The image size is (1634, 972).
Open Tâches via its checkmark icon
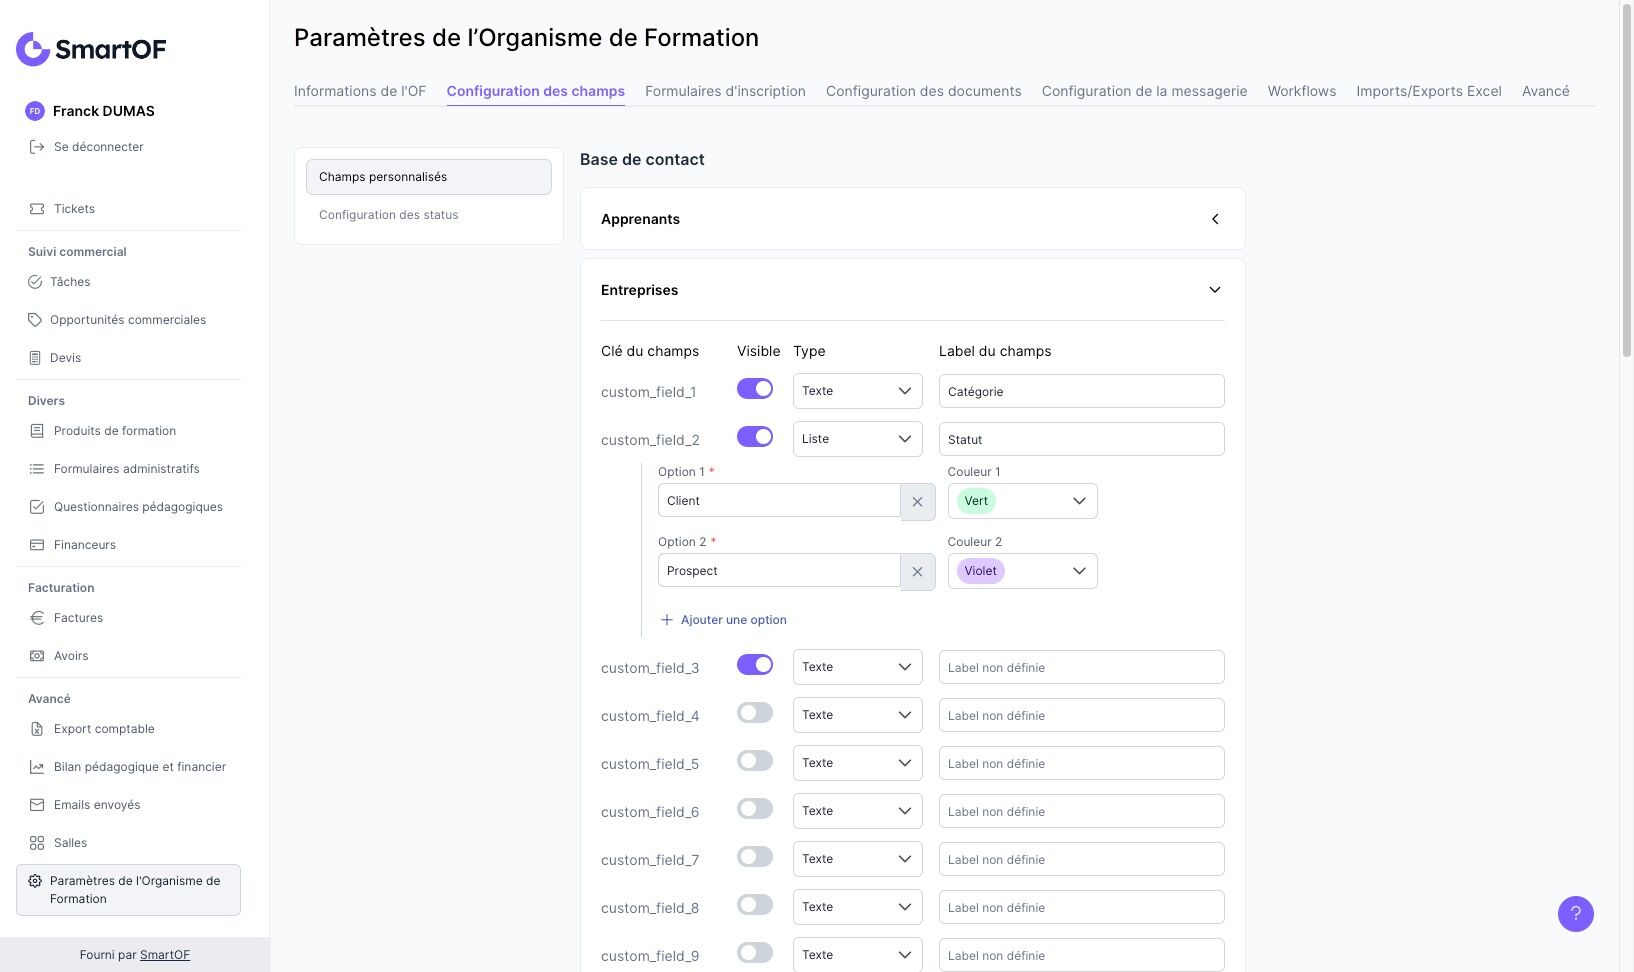pyautogui.click(x=35, y=282)
